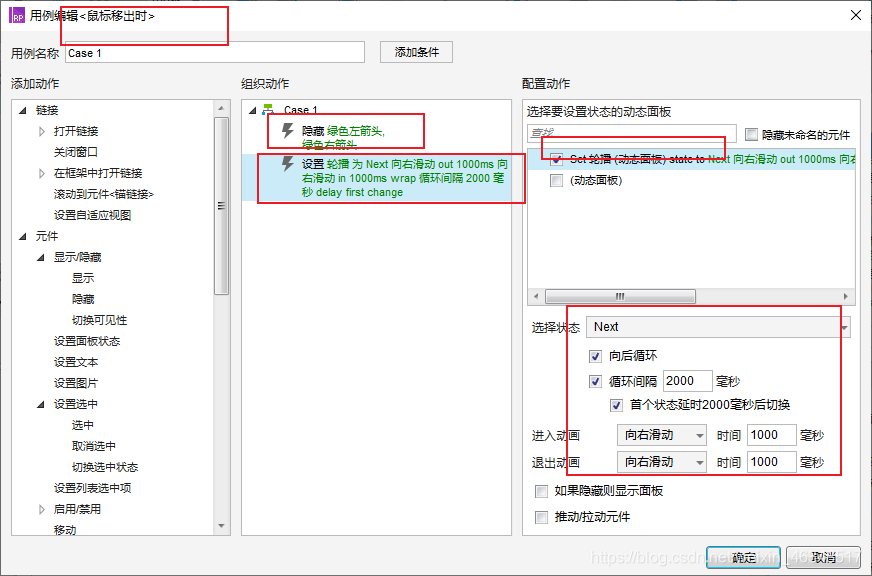Click the Axure RP app icon in title bar
Image resolution: width=872 pixels, height=576 pixels.
17,15
